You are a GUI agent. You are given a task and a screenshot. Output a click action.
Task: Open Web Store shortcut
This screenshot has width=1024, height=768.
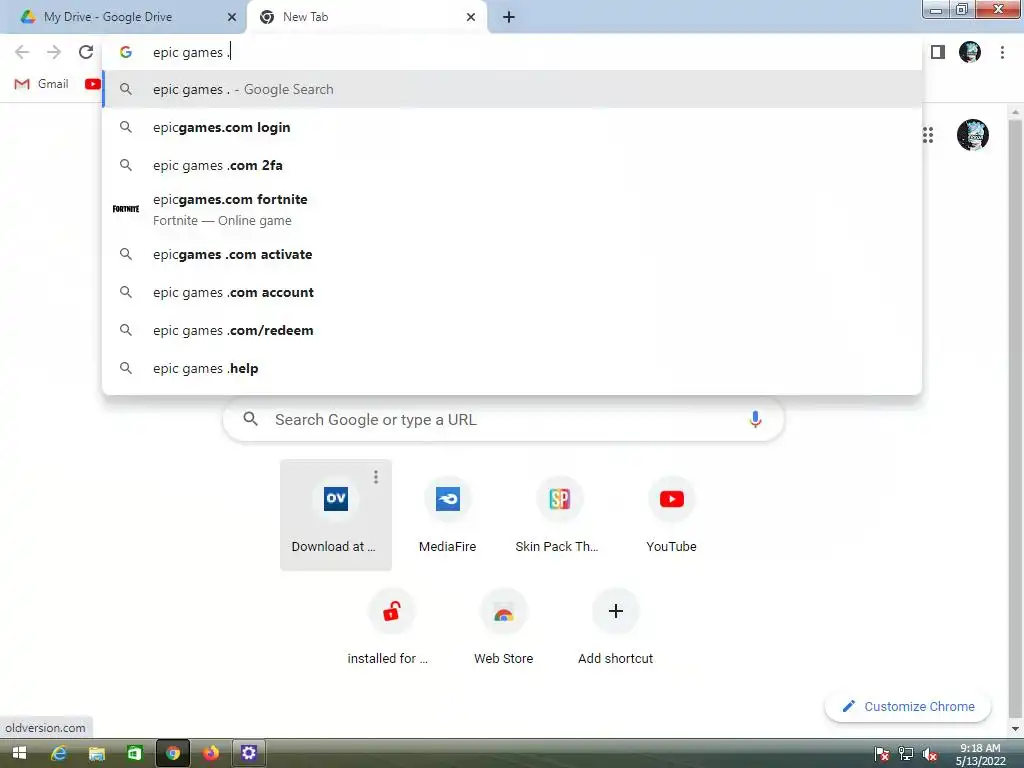tap(504, 627)
